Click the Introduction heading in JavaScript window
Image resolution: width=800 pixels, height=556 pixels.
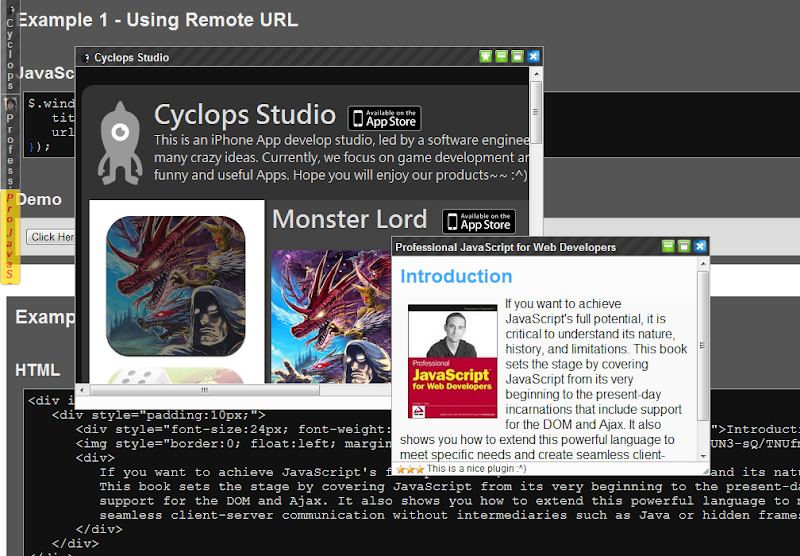click(x=456, y=276)
